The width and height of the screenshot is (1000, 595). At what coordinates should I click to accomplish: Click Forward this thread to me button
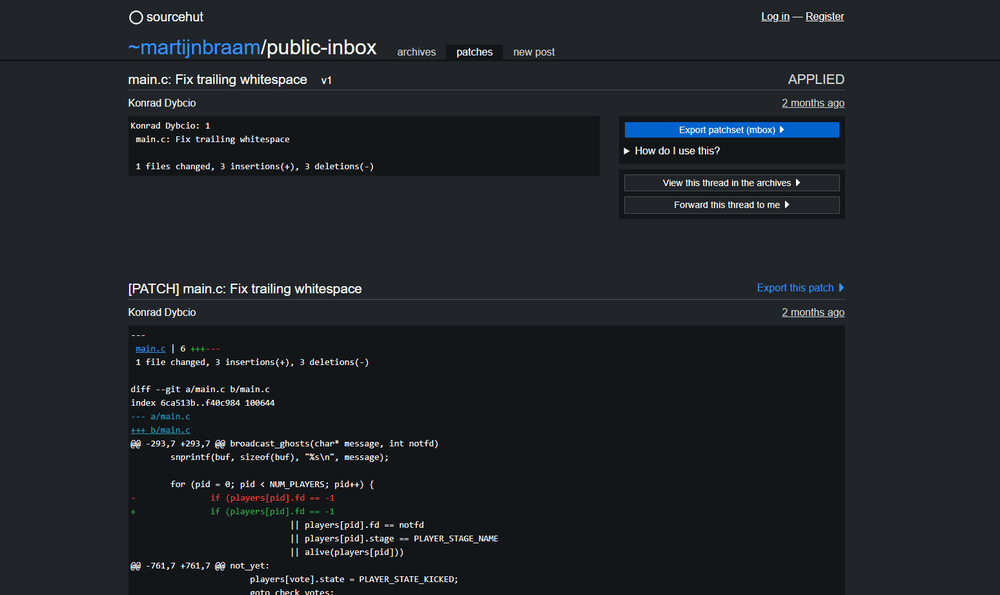[x=732, y=205]
